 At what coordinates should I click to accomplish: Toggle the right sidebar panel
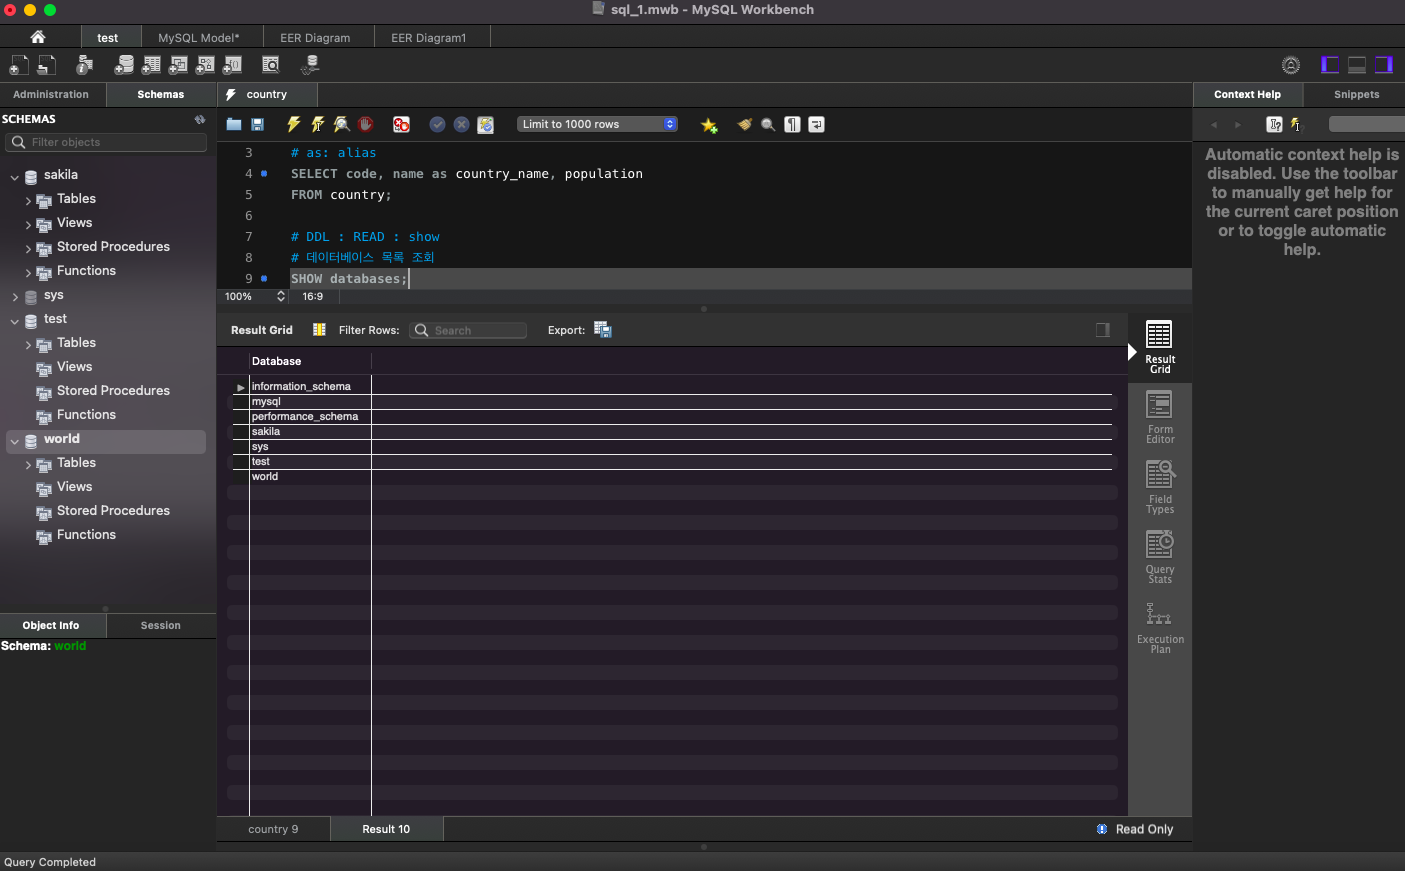click(1384, 65)
